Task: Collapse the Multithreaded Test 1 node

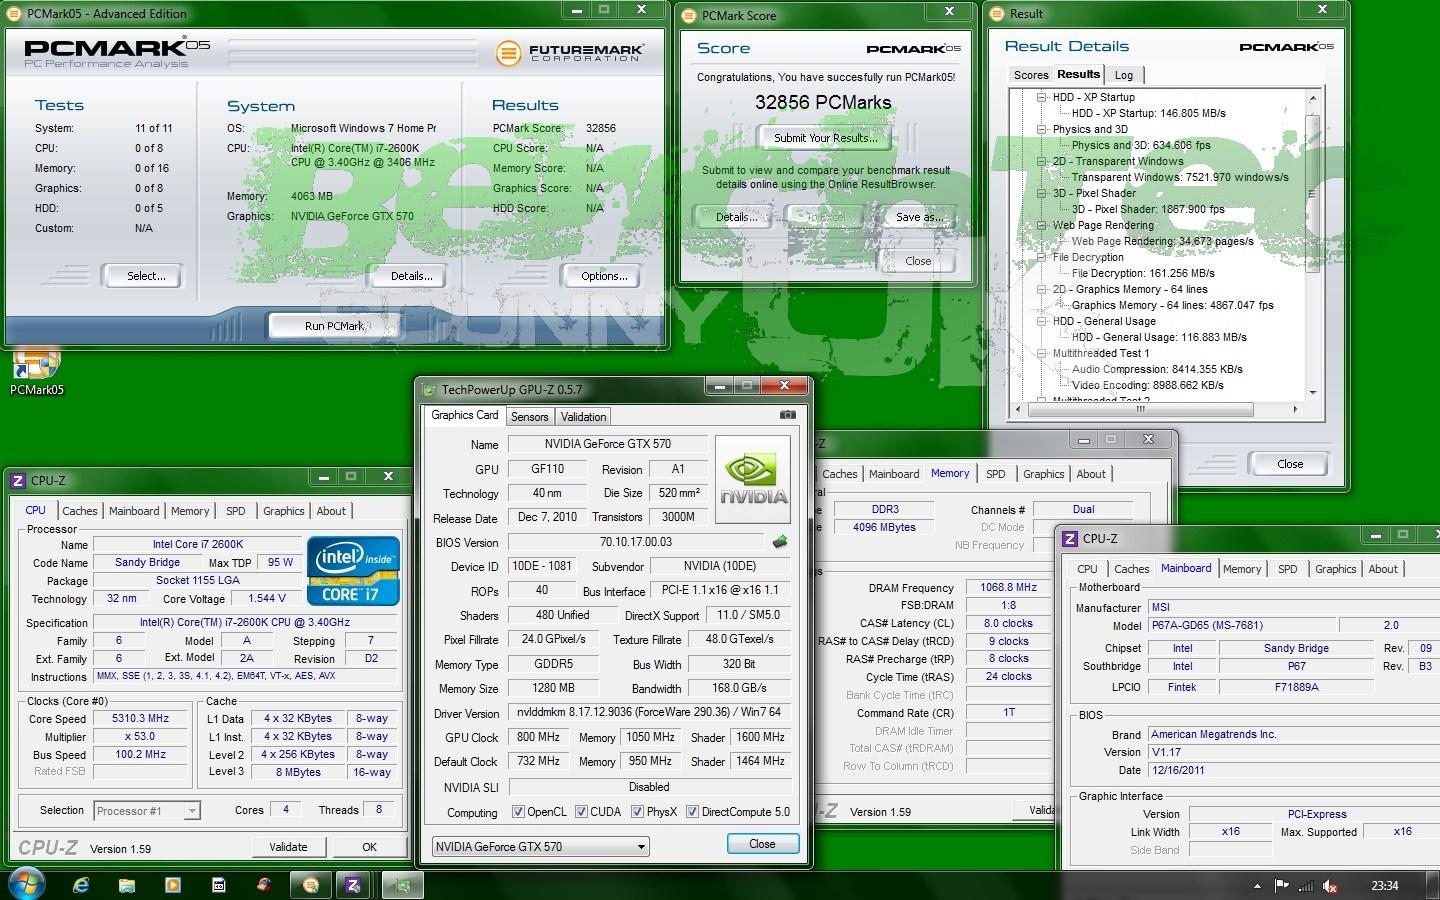Action: (x=1041, y=353)
